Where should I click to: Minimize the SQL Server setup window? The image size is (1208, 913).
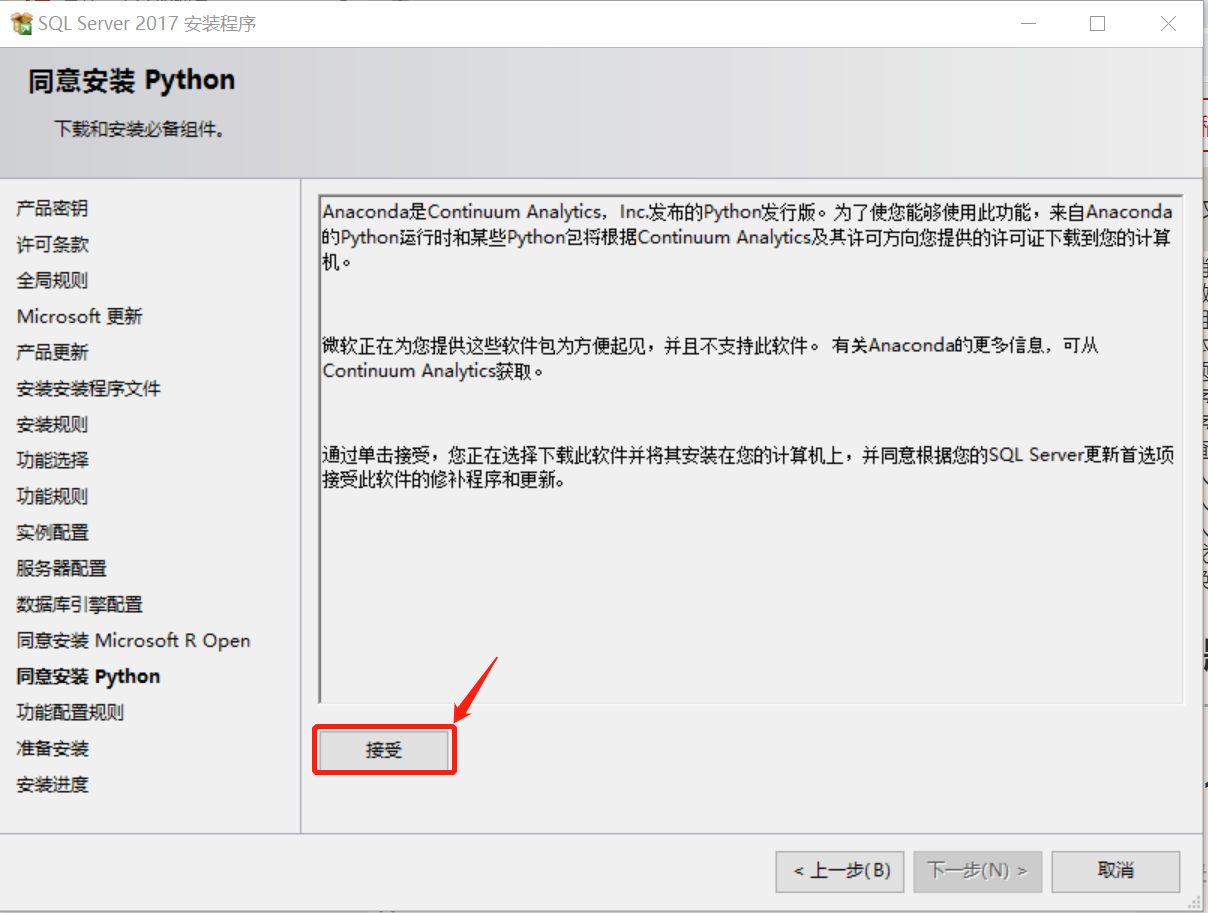pos(1026,23)
